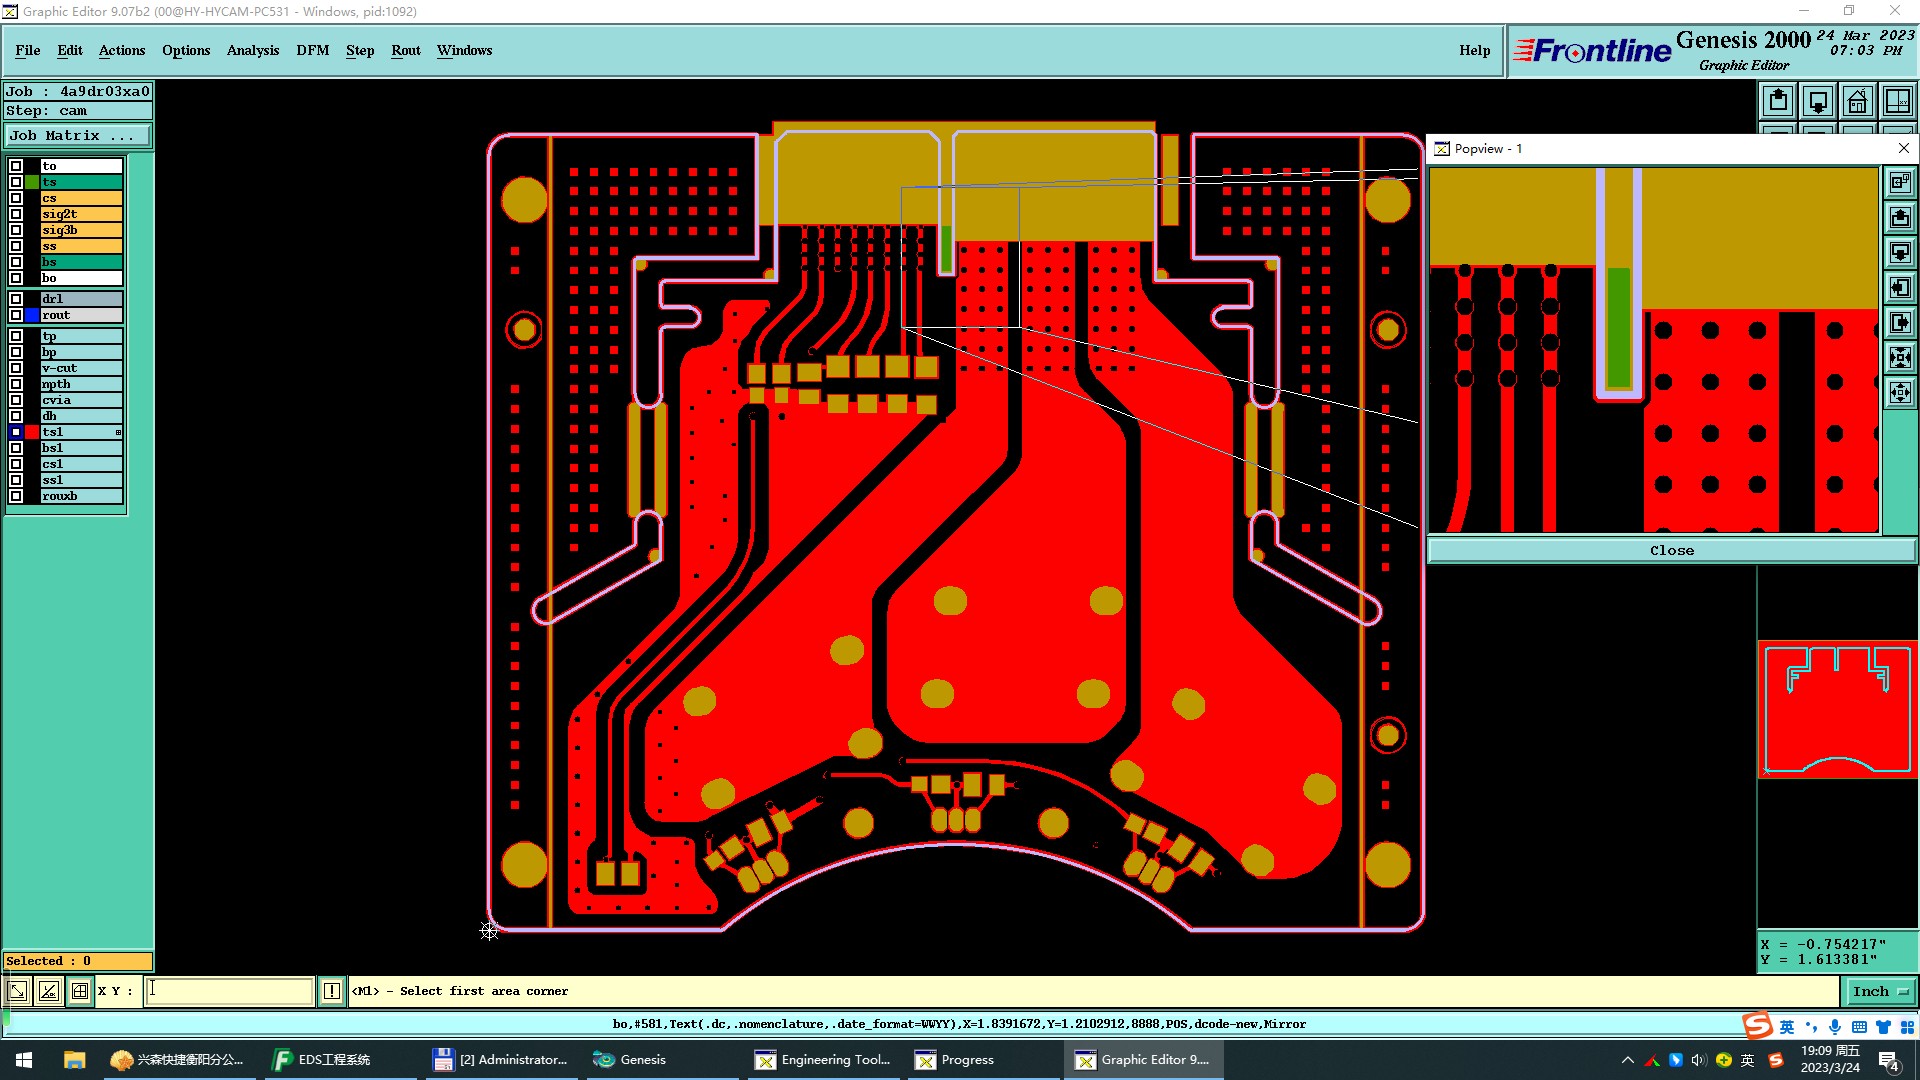Toggle checkbox for layer rout
Screen dimensions: 1920x1080
click(x=16, y=315)
